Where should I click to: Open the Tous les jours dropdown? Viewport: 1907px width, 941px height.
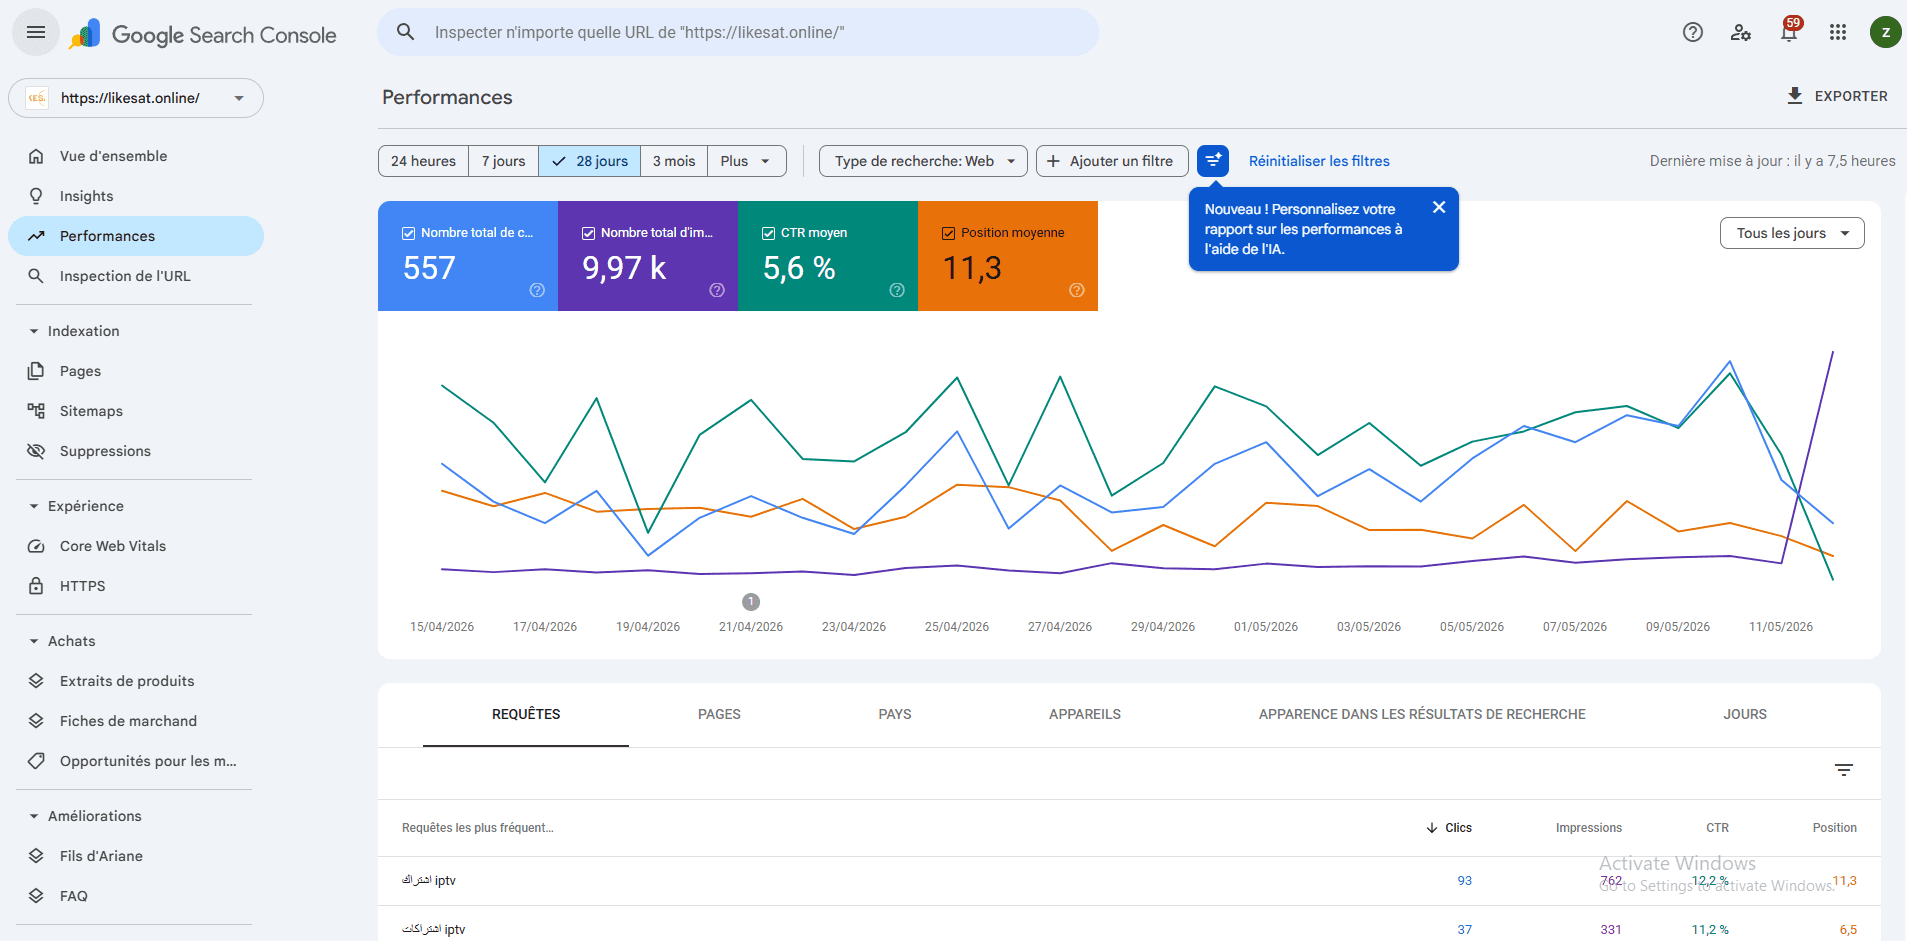[x=1792, y=233]
